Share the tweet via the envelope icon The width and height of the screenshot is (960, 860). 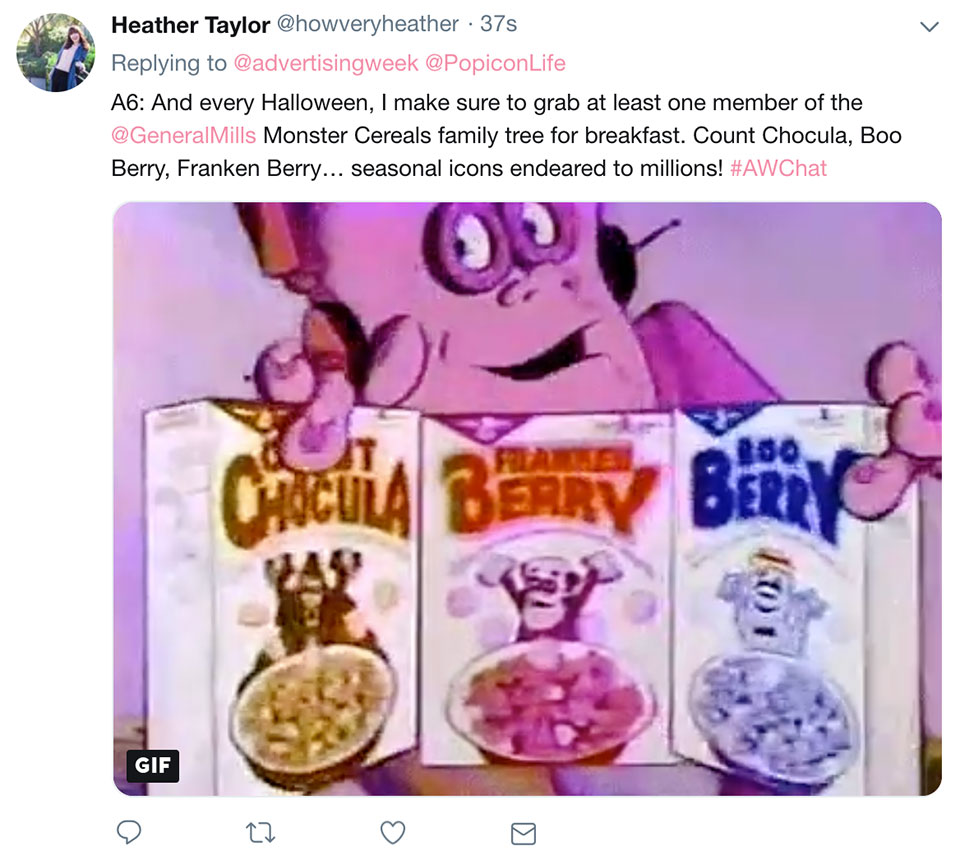tap(523, 832)
